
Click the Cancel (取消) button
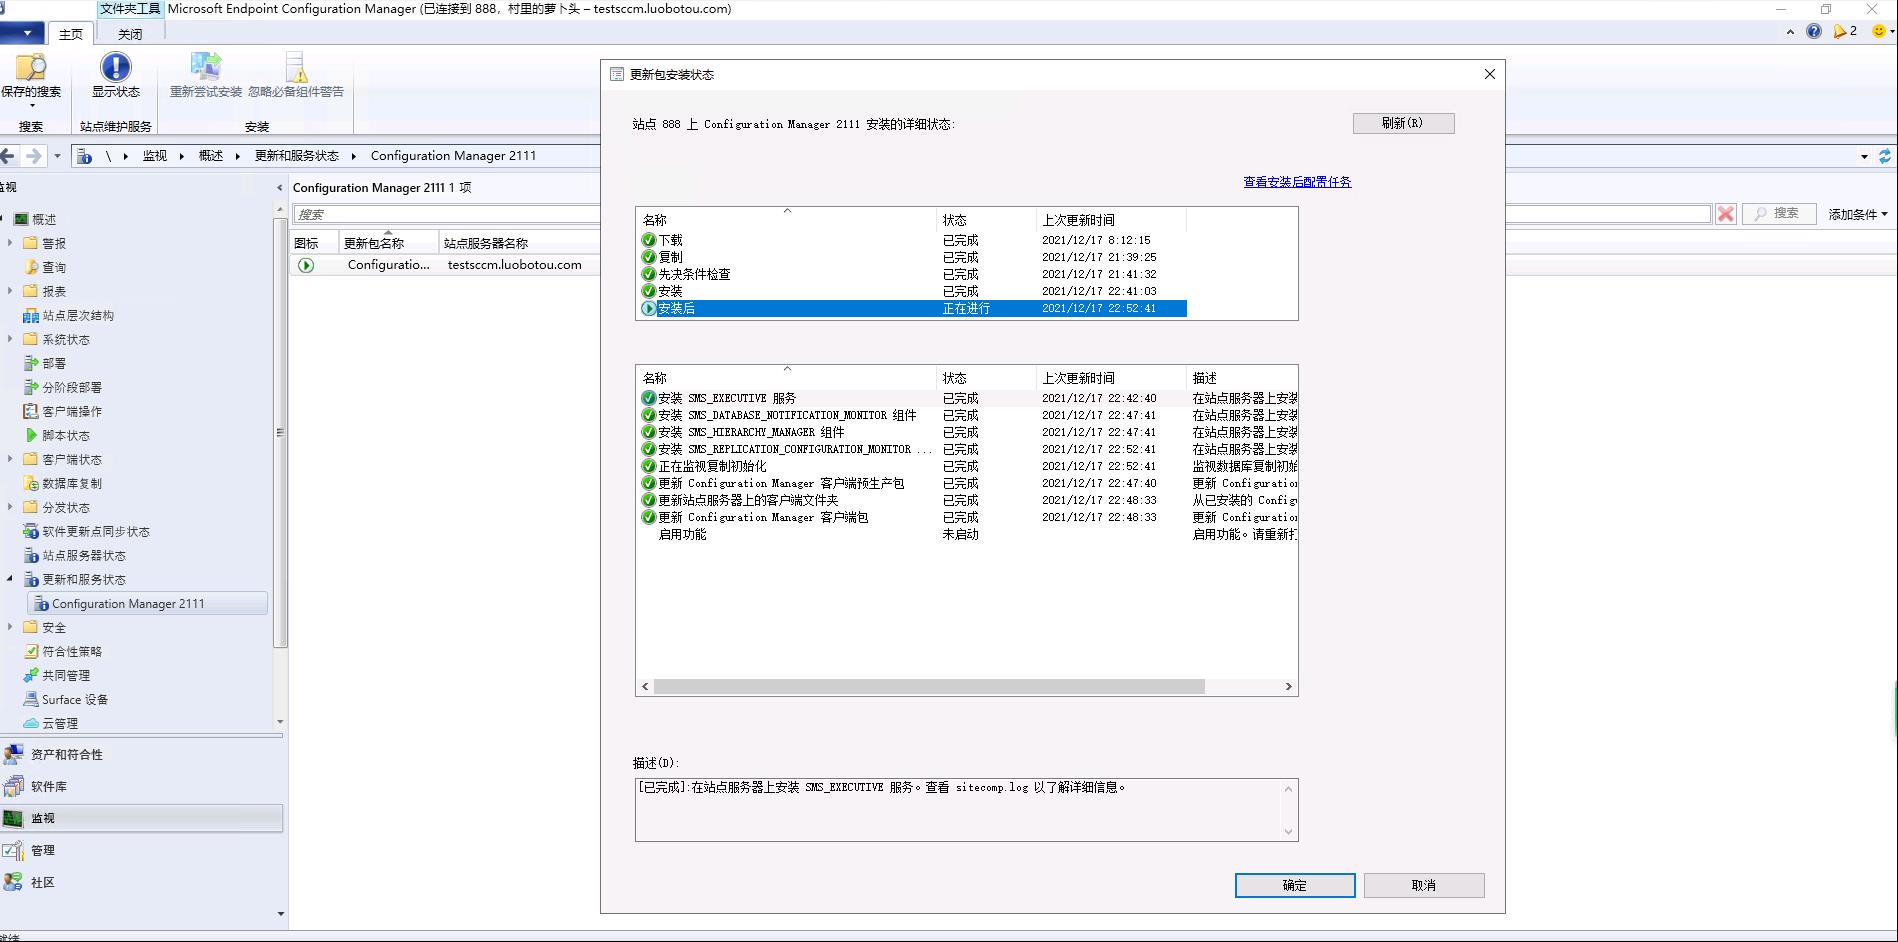coord(1424,885)
